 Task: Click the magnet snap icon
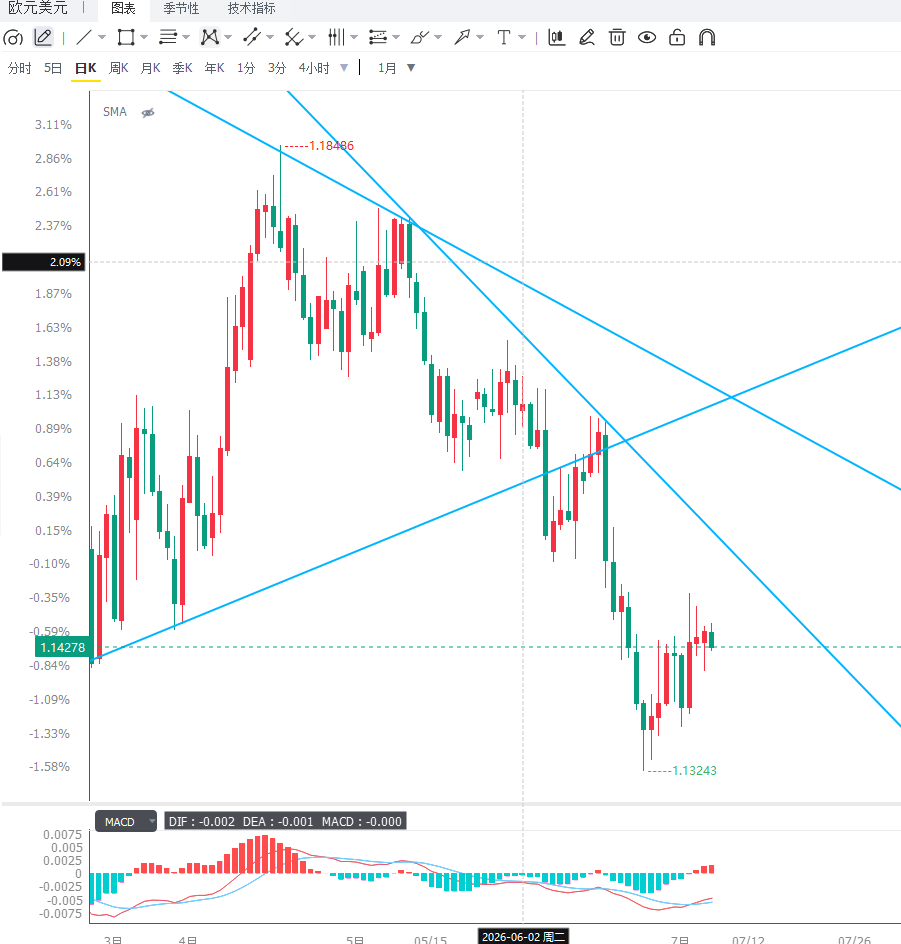(707, 37)
